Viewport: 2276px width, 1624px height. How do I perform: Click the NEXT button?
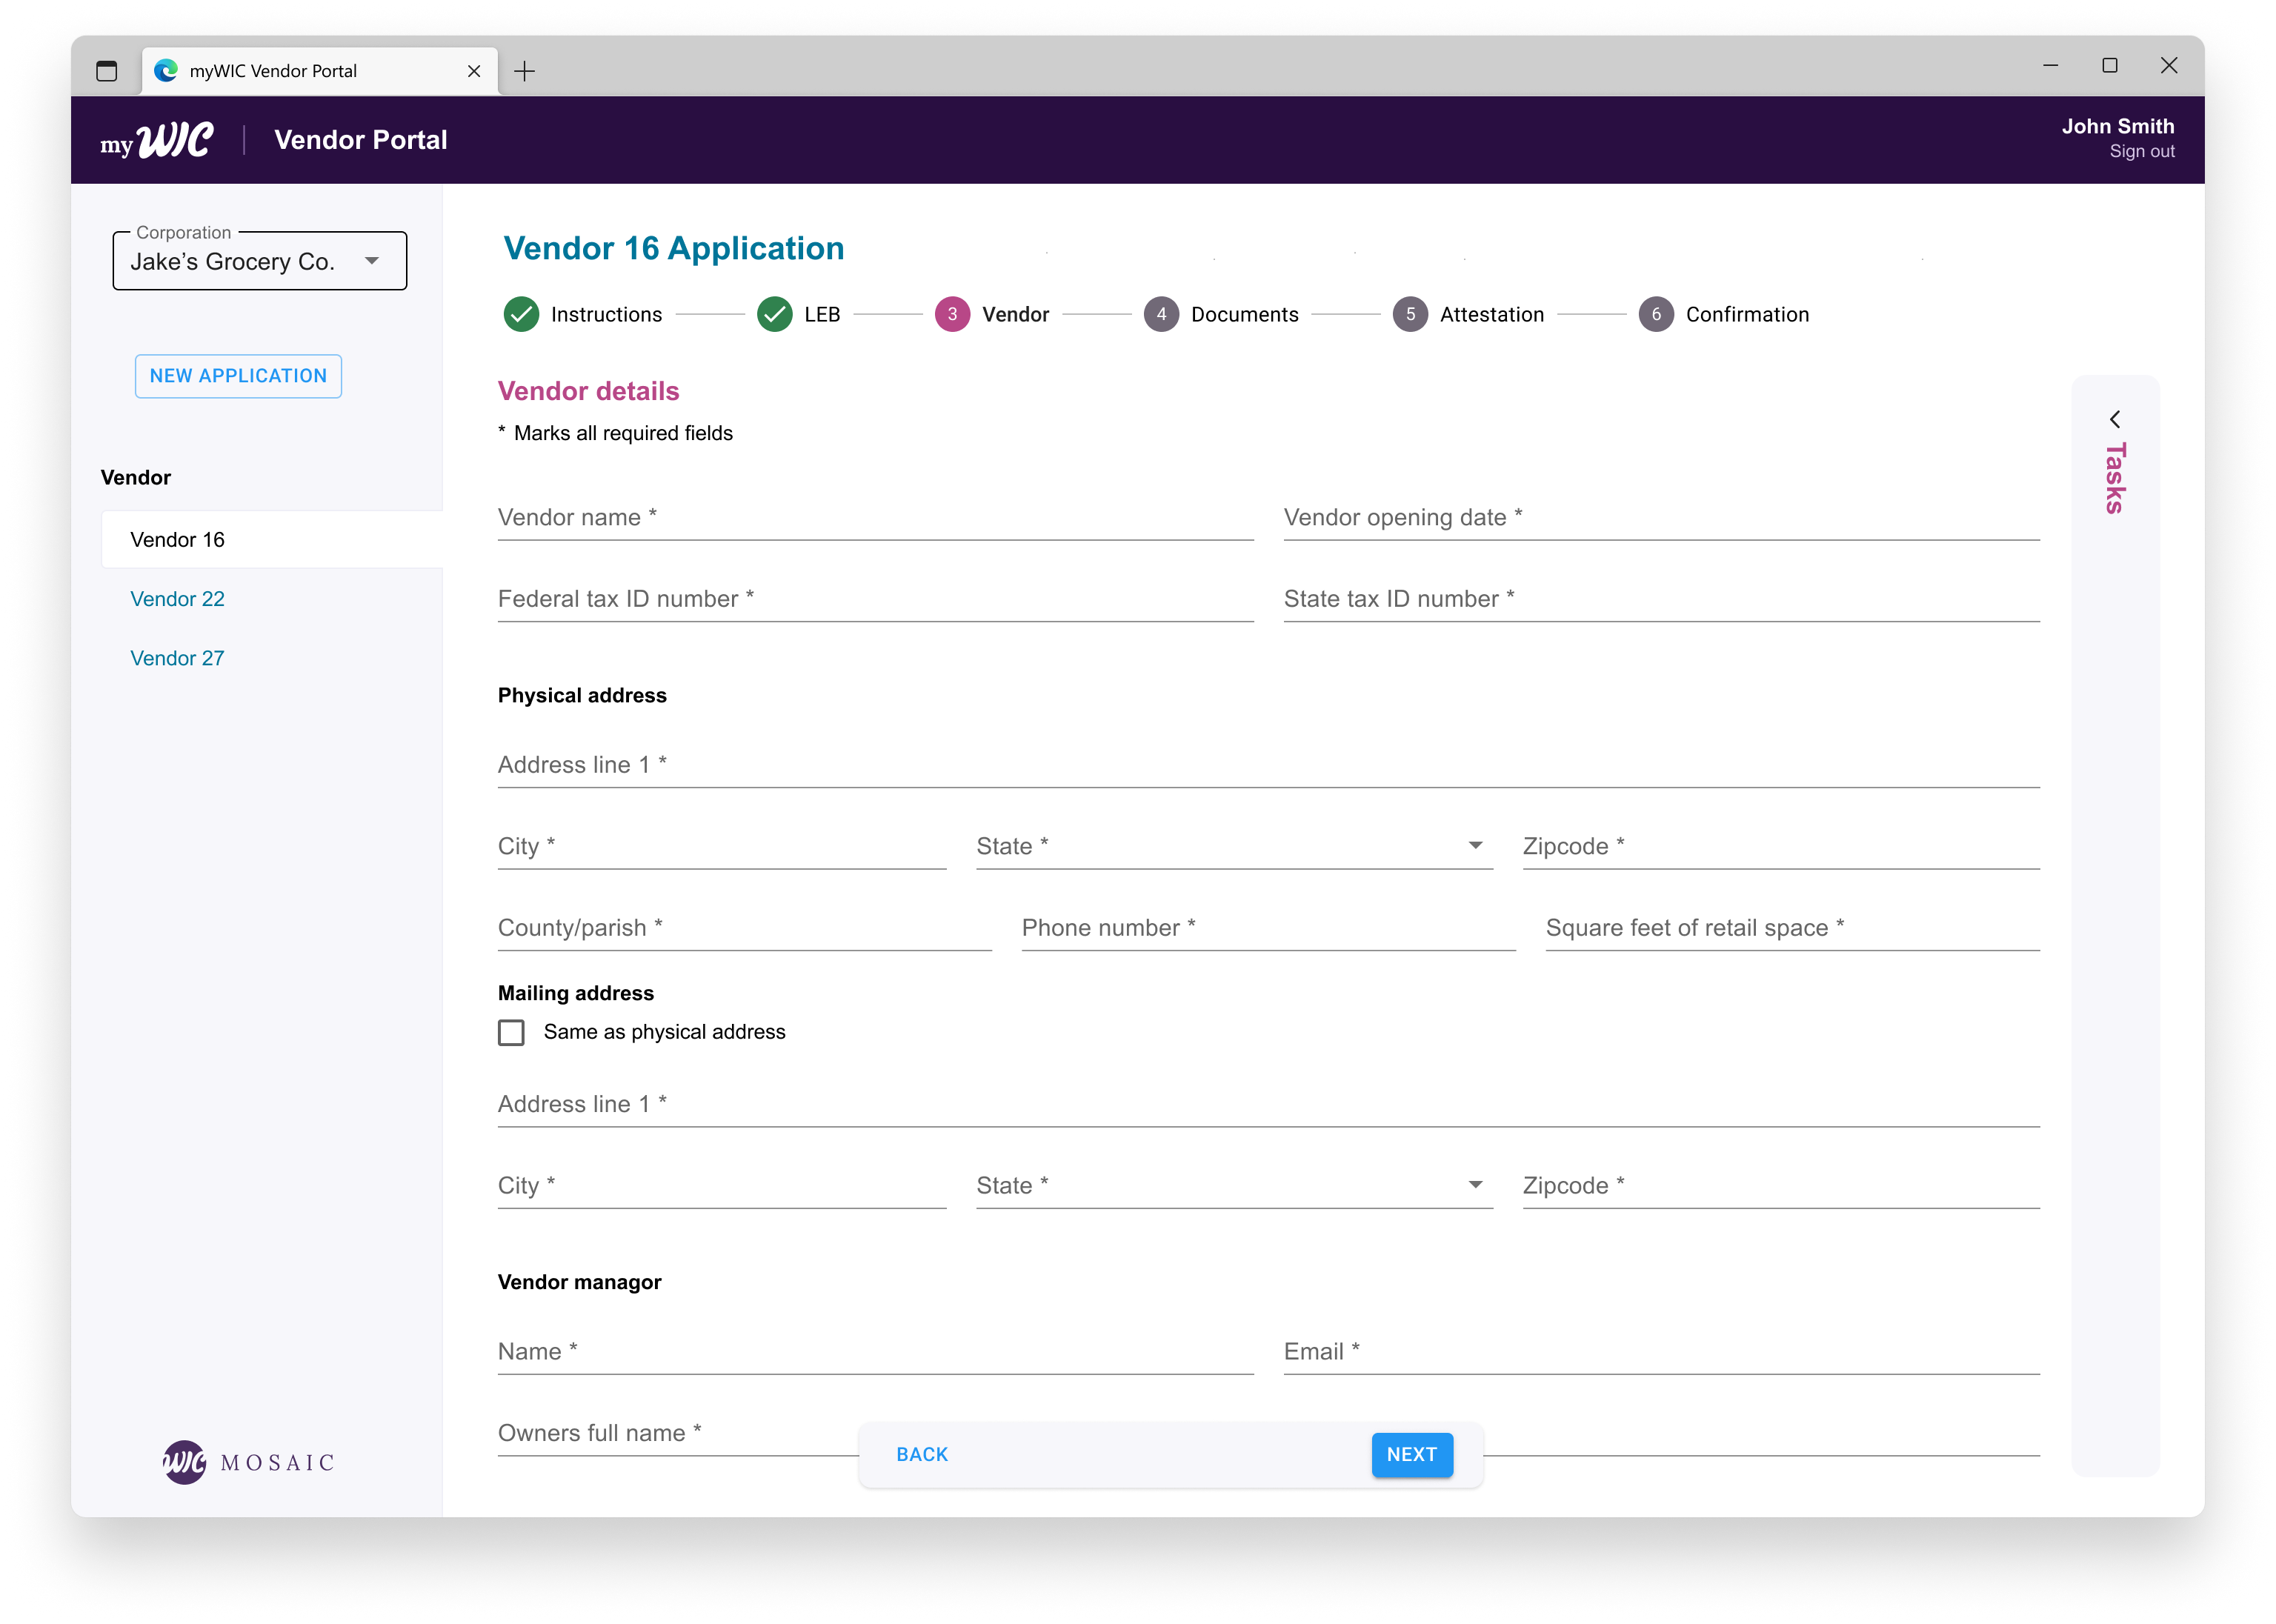click(x=1411, y=1454)
